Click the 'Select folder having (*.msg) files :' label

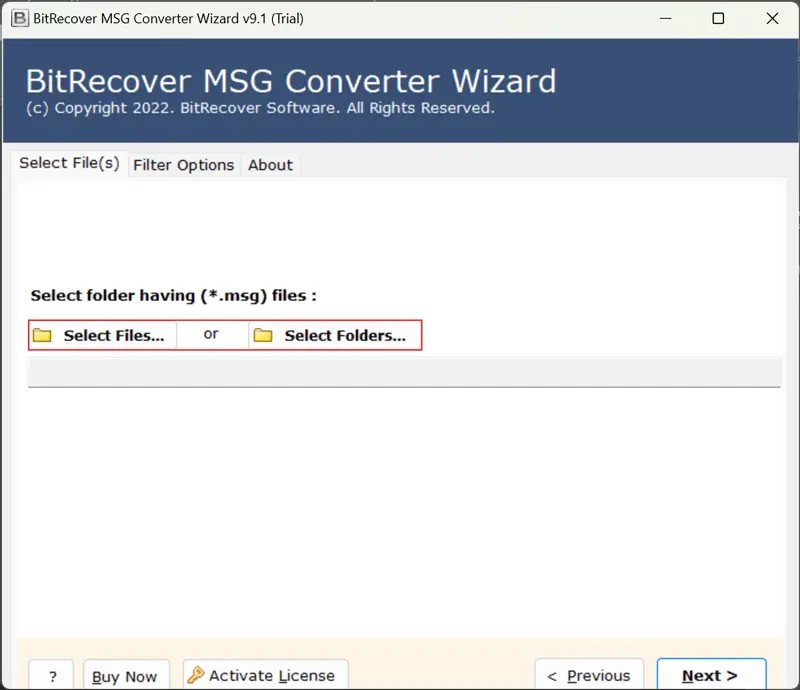click(x=173, y=295)
